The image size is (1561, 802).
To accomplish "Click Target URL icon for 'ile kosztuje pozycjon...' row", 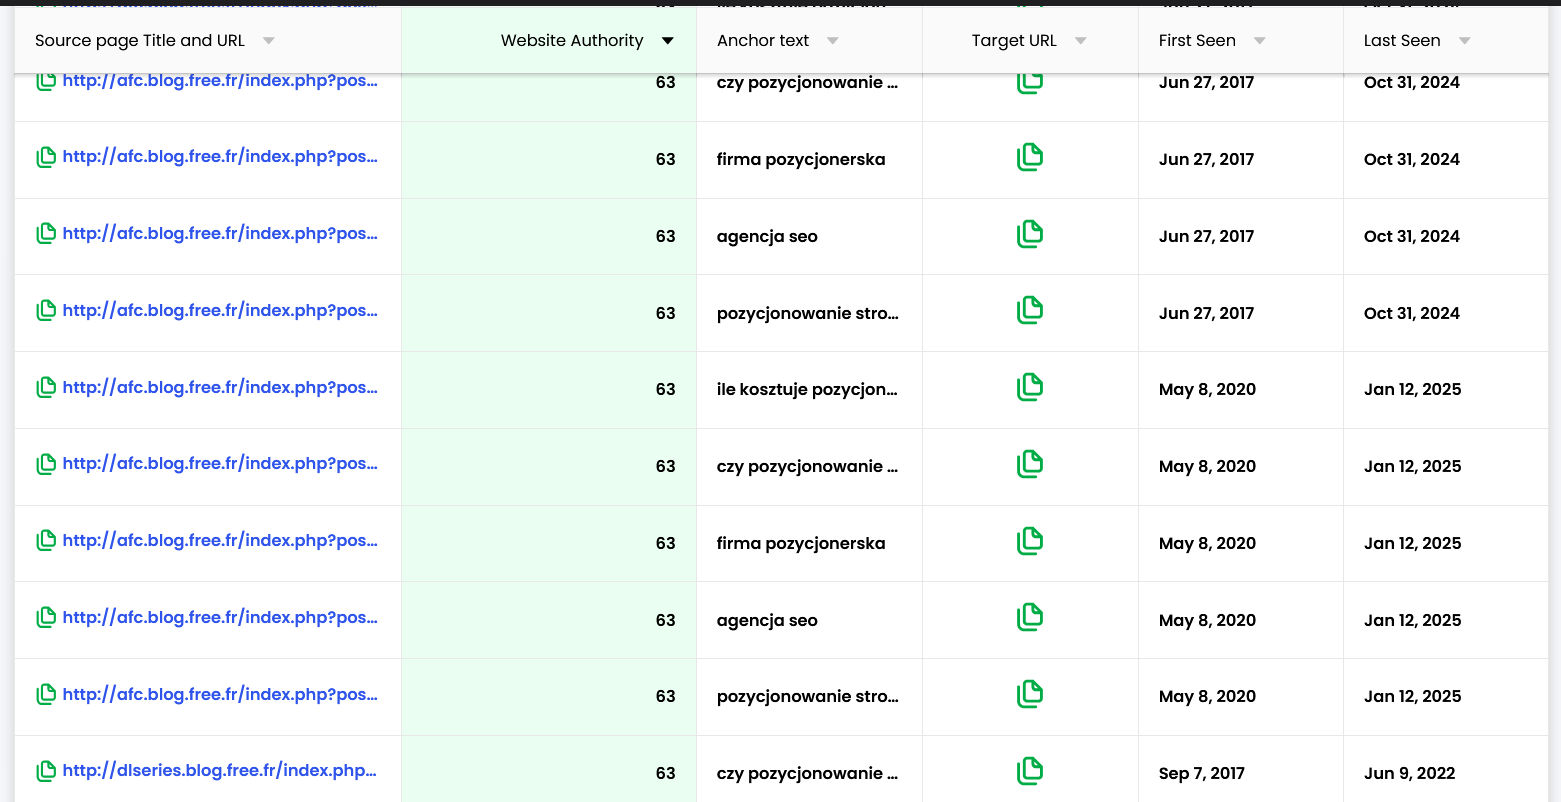I will pyautogui.click(x=1029, y=387).
